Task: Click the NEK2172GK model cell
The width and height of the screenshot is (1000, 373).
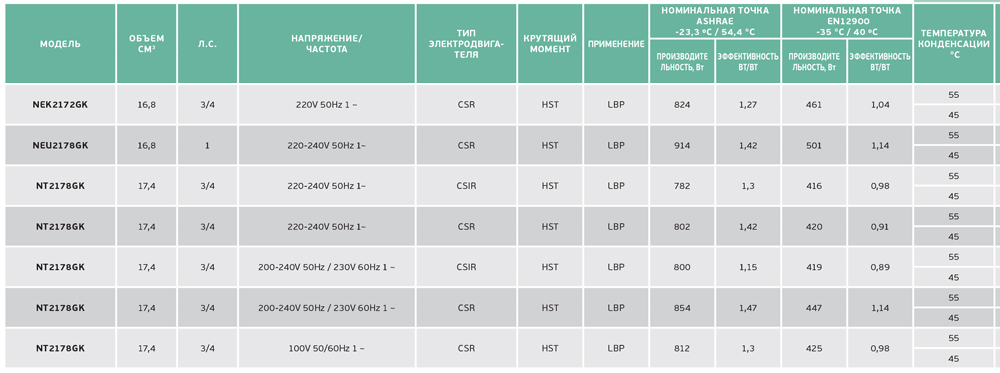Action: click(x=61, y=105)
